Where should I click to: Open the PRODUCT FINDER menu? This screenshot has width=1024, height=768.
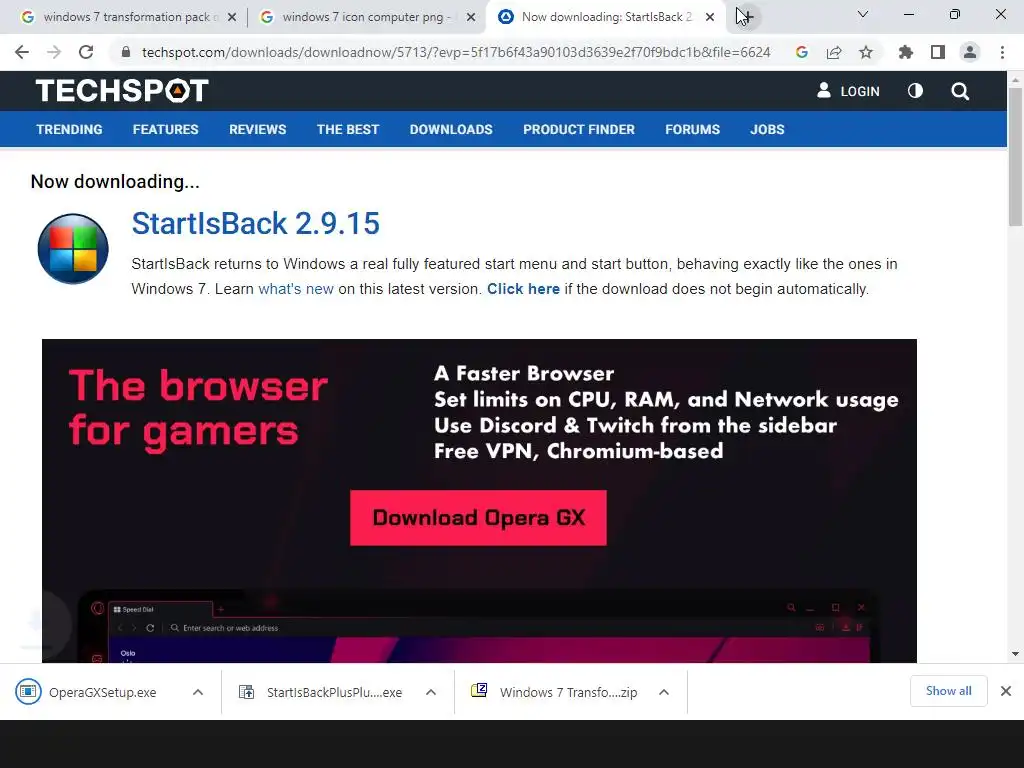click(x=579, y=129)
